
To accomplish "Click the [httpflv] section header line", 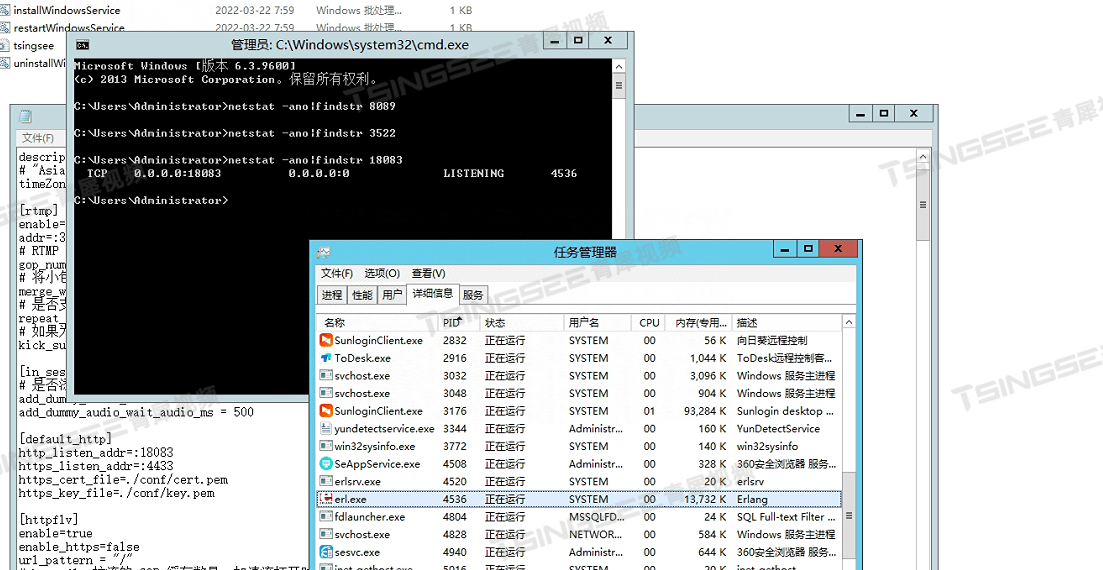I will click(x=49, y=520).
